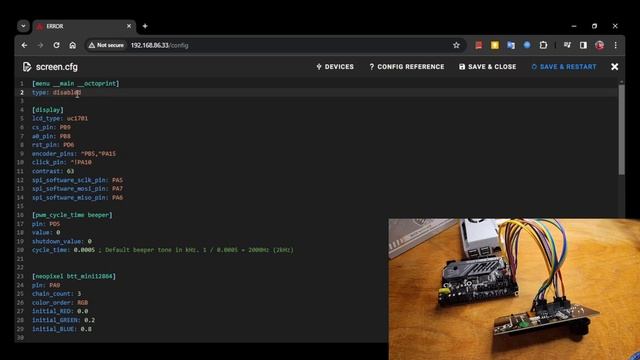The height and width of the screenshot is (360, 640).
Task: Click the a0_pin: PB8 line
Action: pos(51,136)
